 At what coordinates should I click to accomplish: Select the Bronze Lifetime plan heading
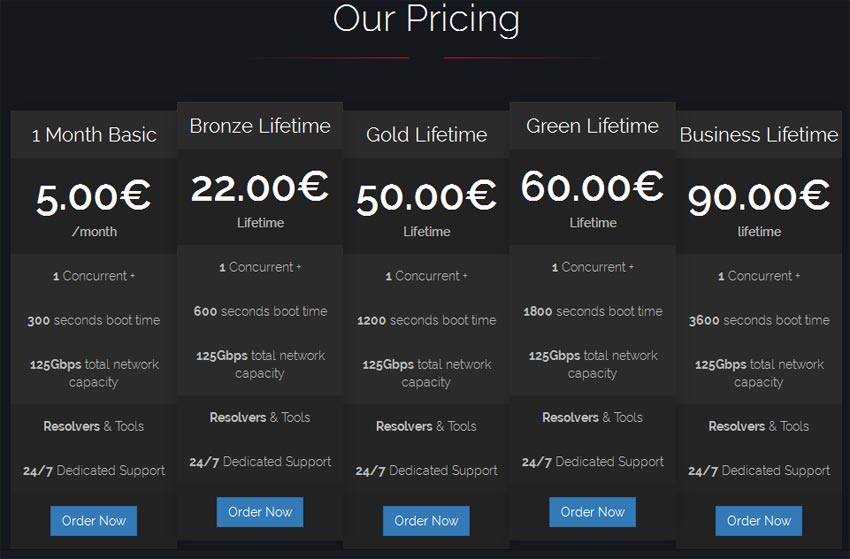tap(260, 126)
